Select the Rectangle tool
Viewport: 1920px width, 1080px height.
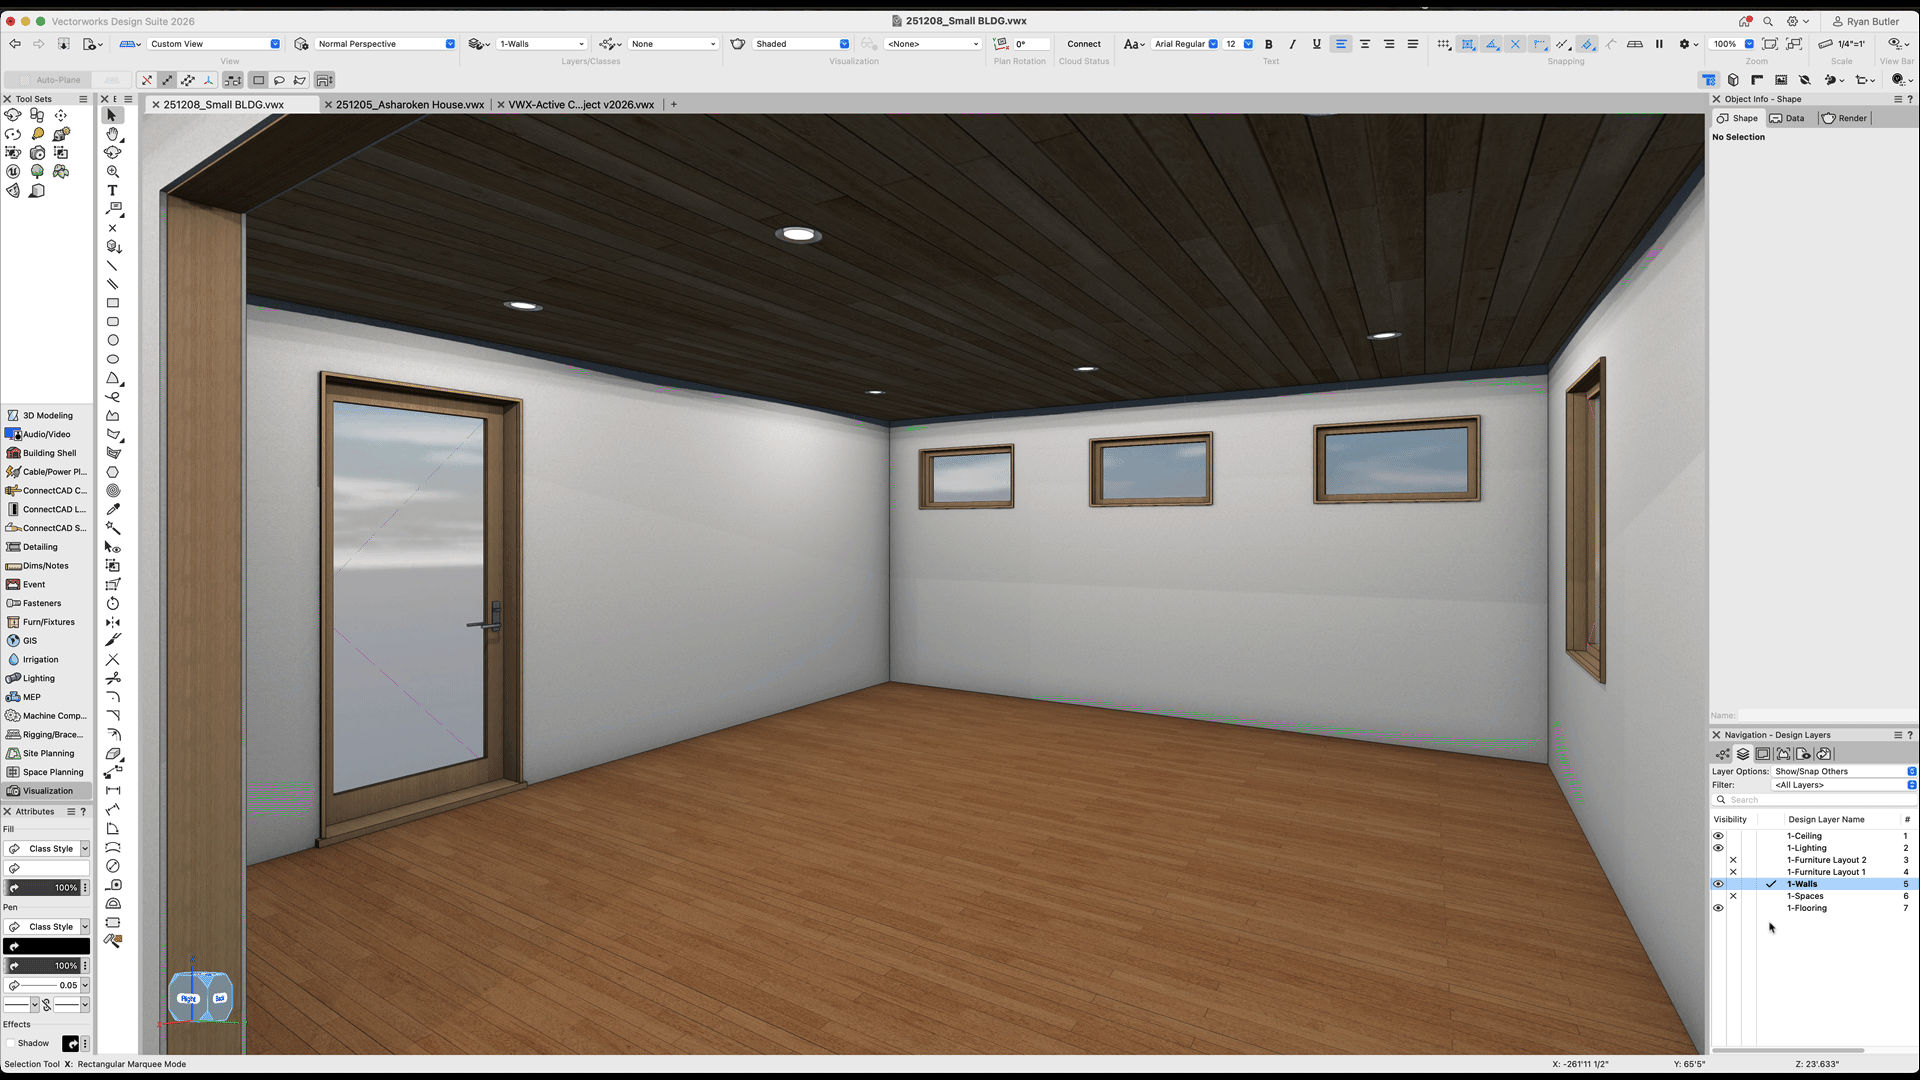[112, 303]
